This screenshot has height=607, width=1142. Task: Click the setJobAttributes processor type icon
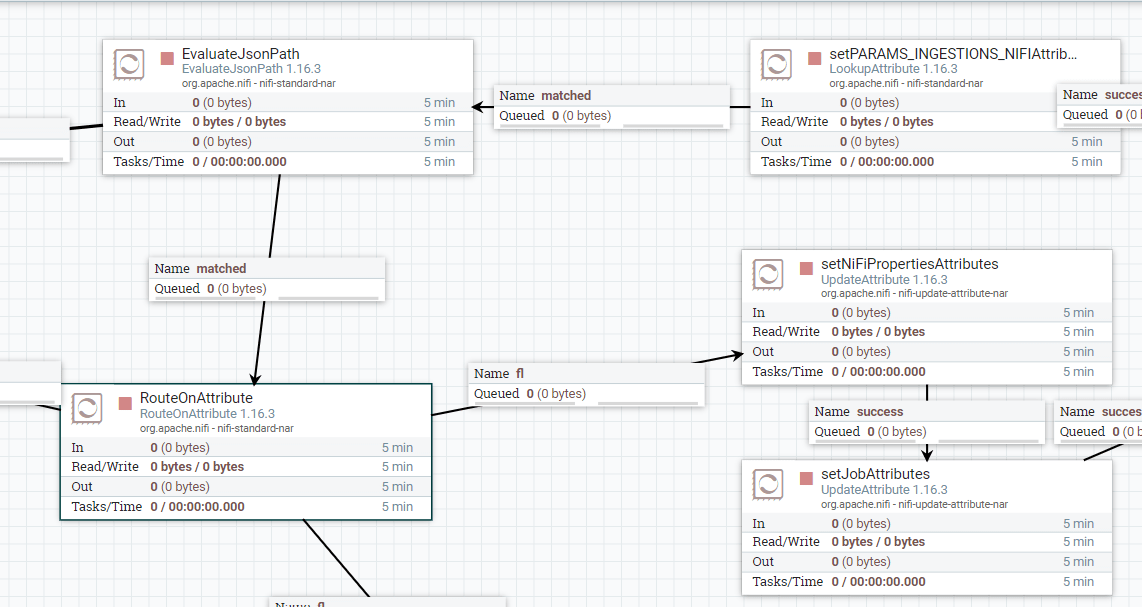(x=768, y=484)
